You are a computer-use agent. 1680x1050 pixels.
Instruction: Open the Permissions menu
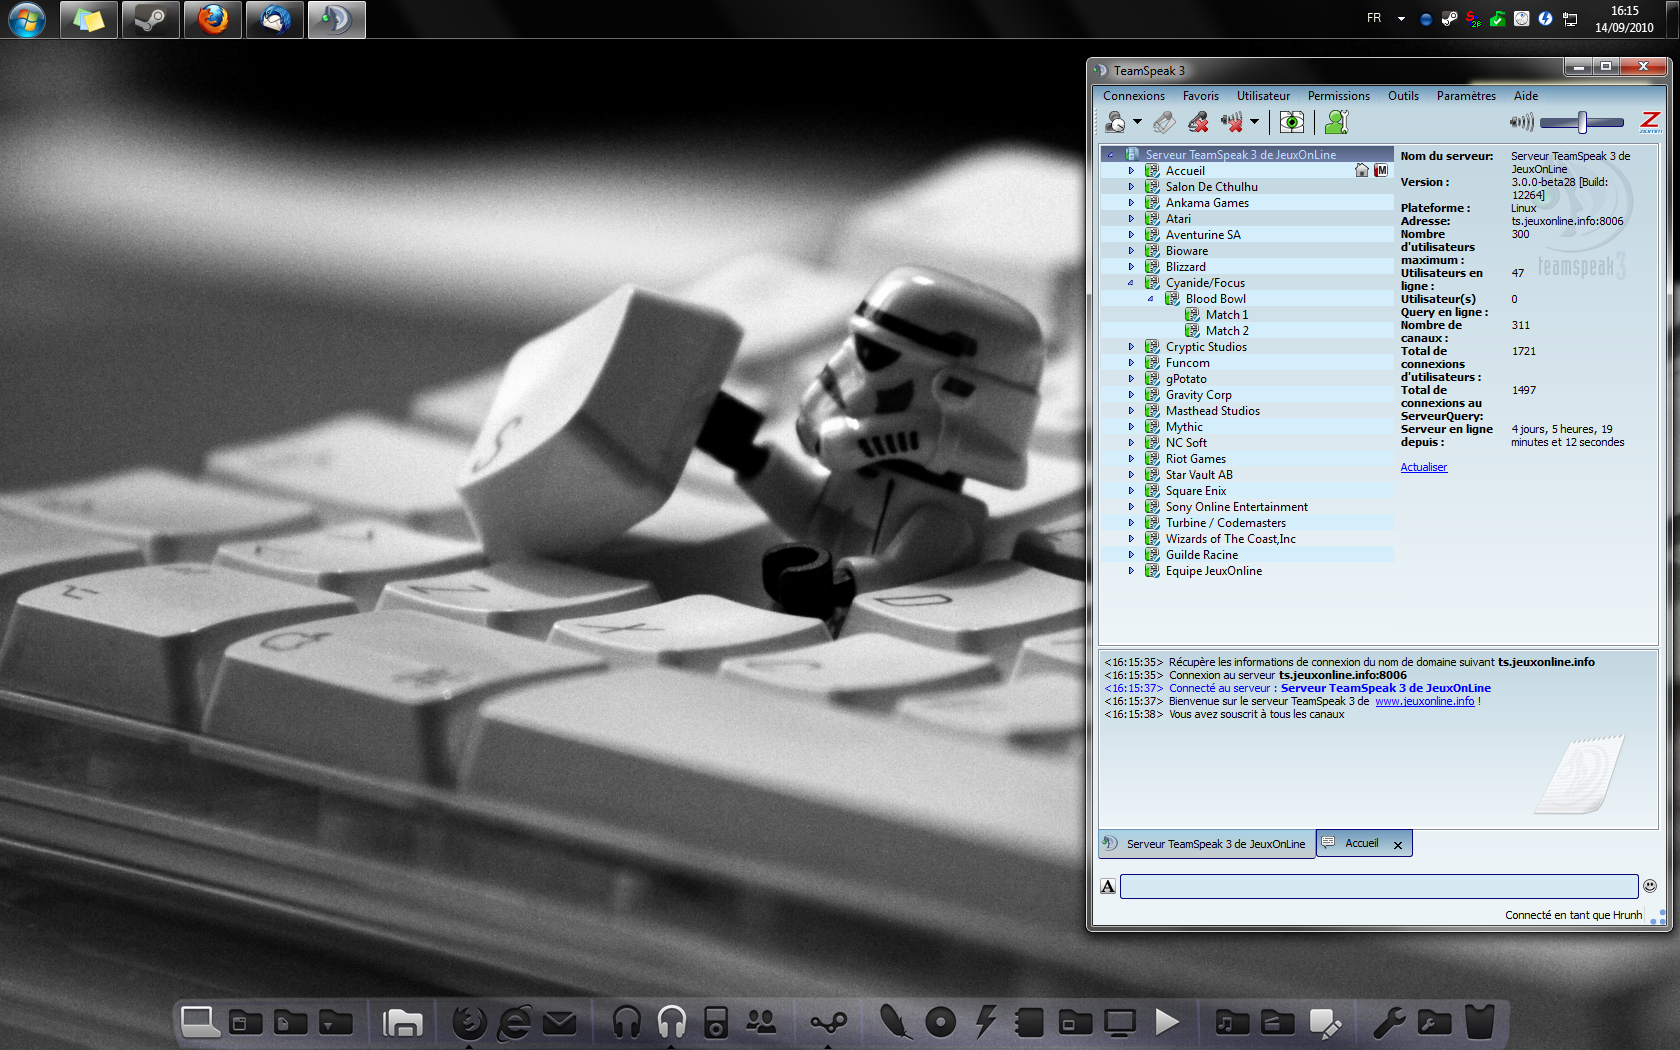click(1338, 96)
